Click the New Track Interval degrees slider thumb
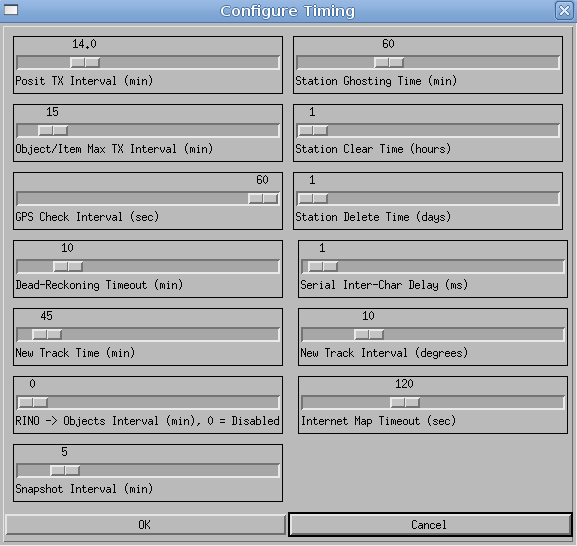577x546 pixels. coord(369,334)
